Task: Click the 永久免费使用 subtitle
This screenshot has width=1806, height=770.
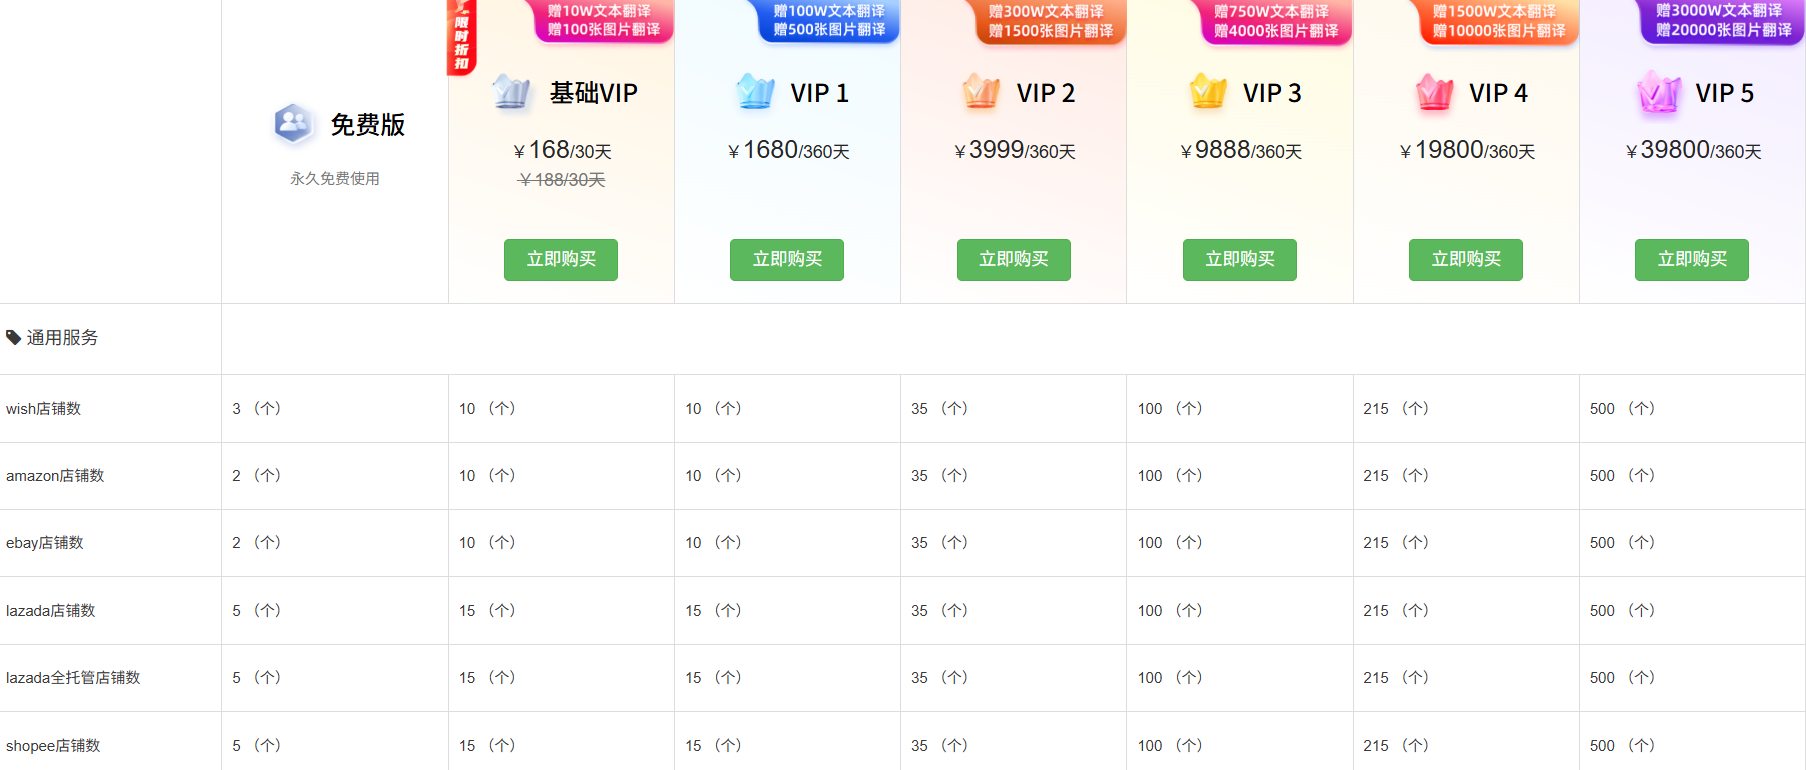Action: (335, 179)
